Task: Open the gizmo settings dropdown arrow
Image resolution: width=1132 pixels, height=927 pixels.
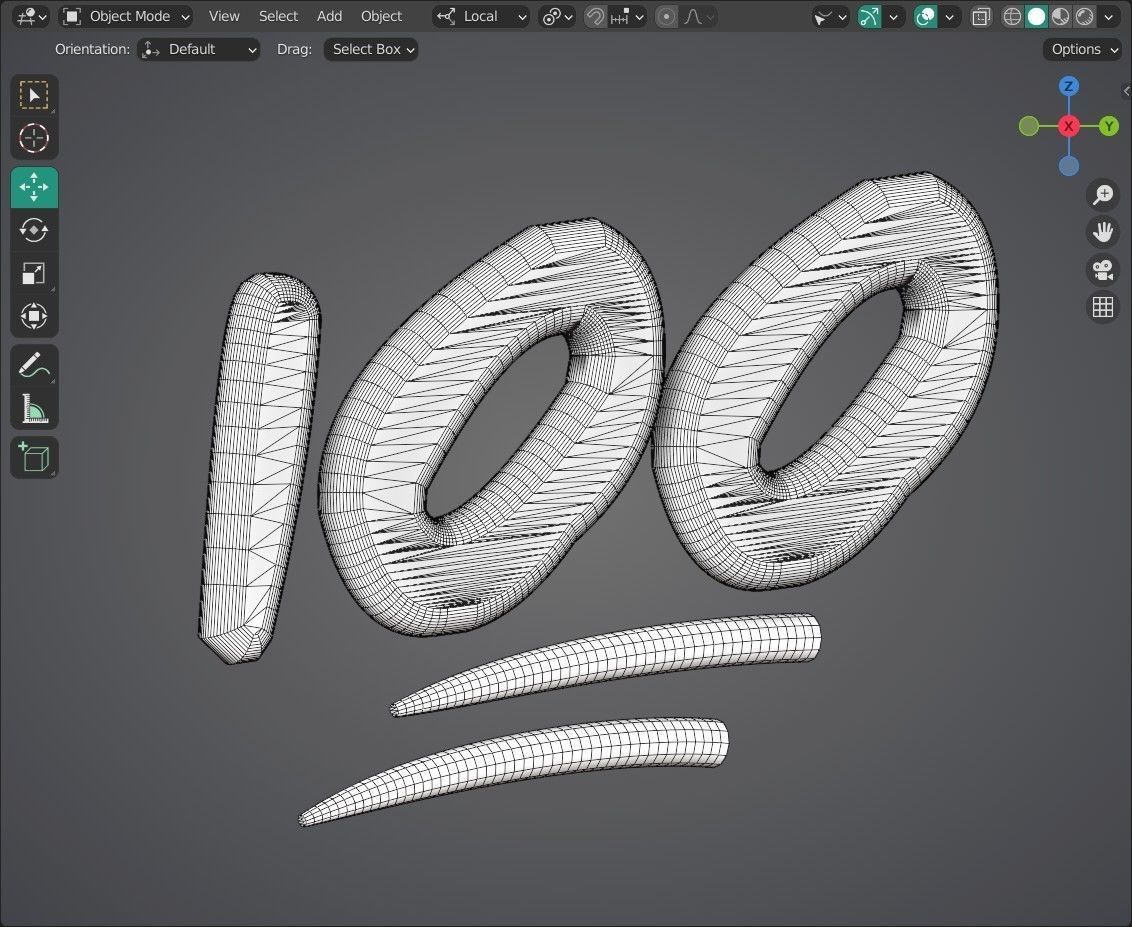Action: [894, 17]
